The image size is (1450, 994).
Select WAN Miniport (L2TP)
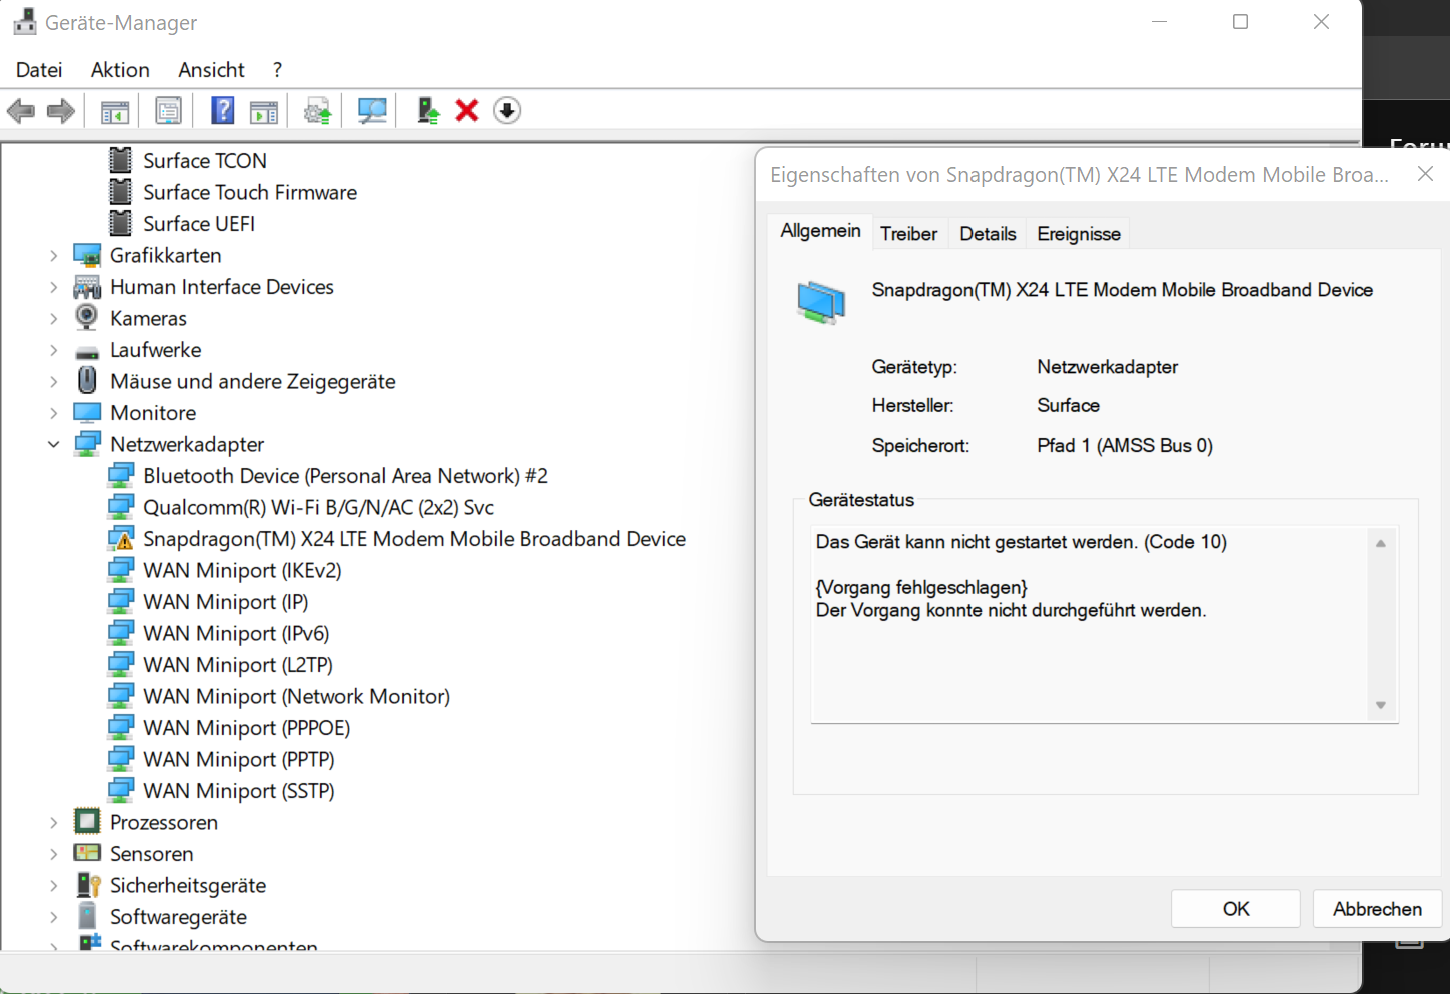pos(238,665)
